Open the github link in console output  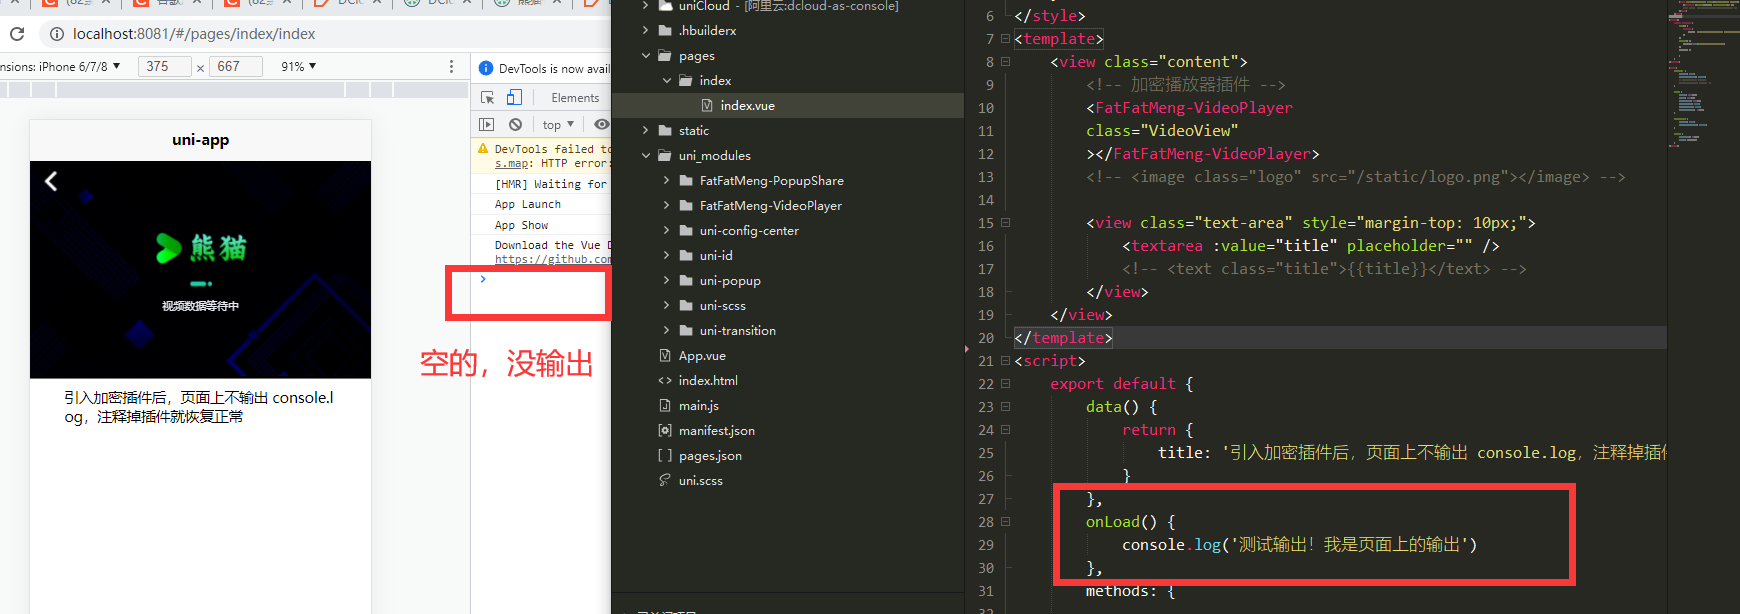tap(552, 259)
